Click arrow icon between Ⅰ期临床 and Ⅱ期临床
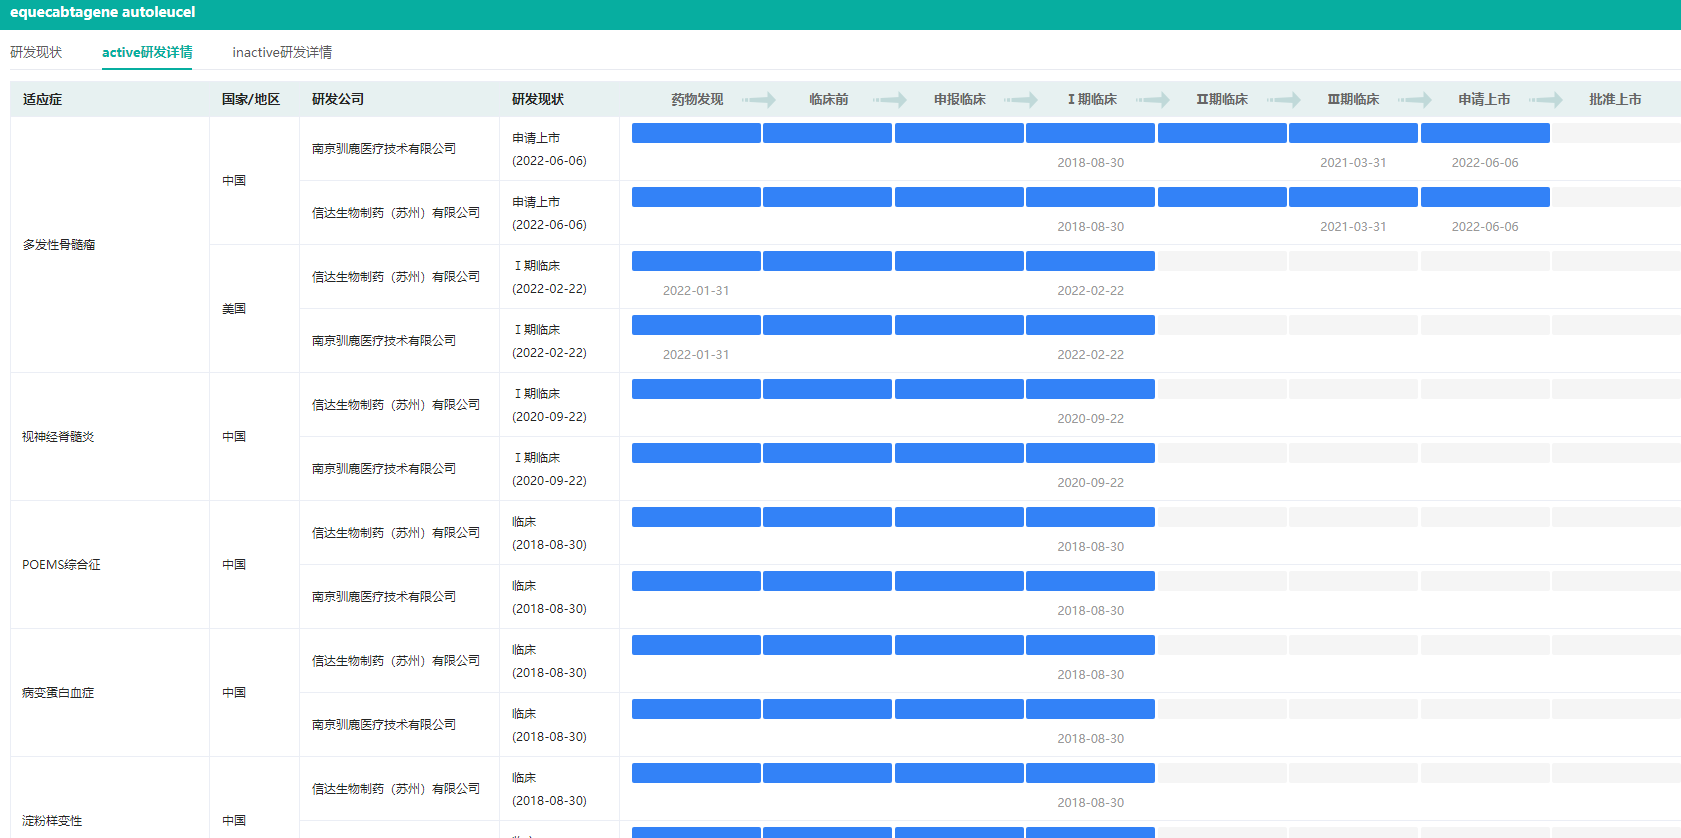 pyautogui.click(x=1153, y=100)
